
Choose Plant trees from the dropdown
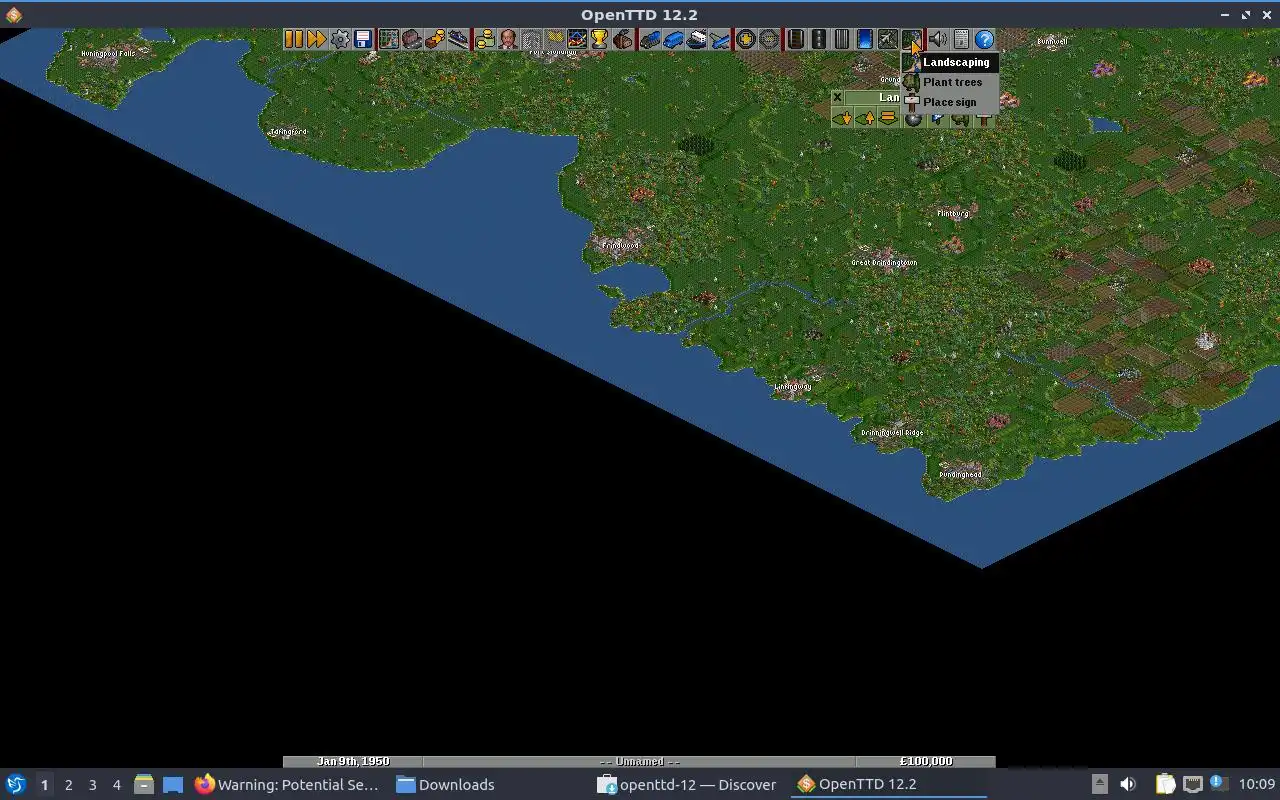point(949,82)
